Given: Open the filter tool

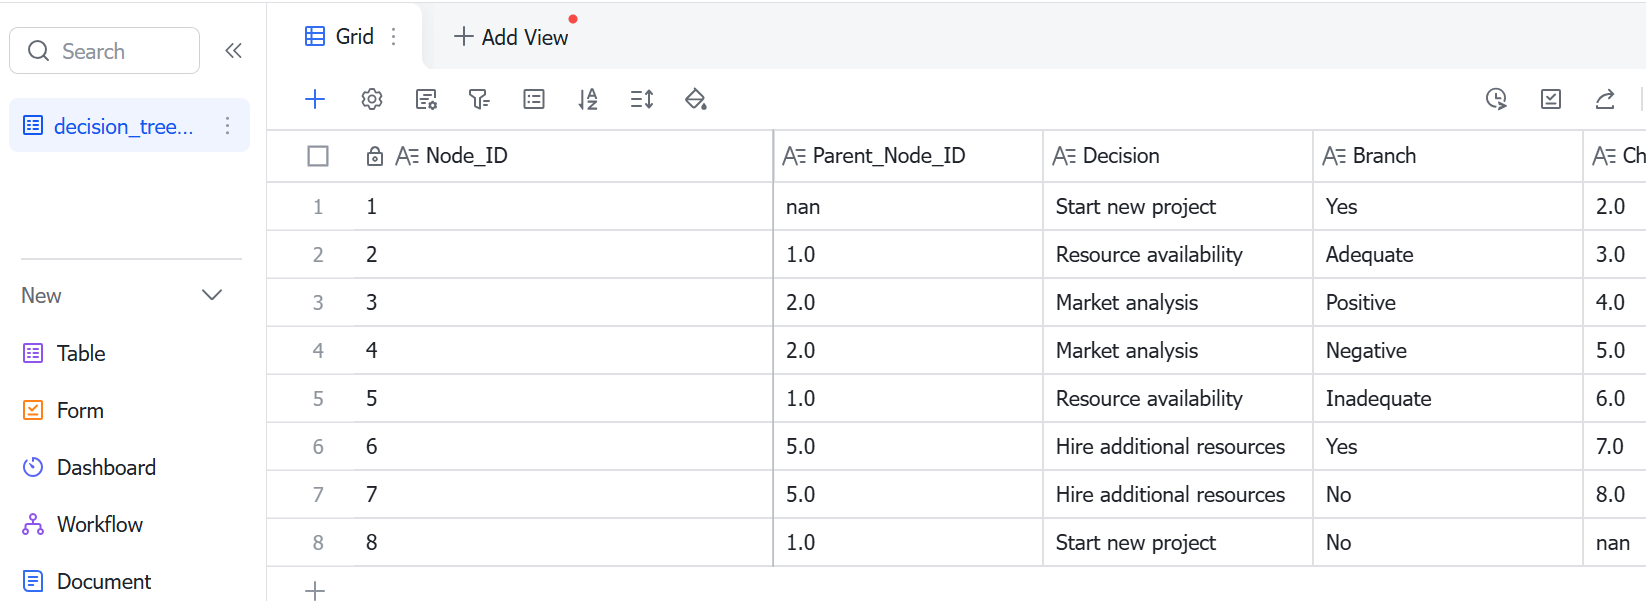Looking at the screenshot, I should (479, 99).
